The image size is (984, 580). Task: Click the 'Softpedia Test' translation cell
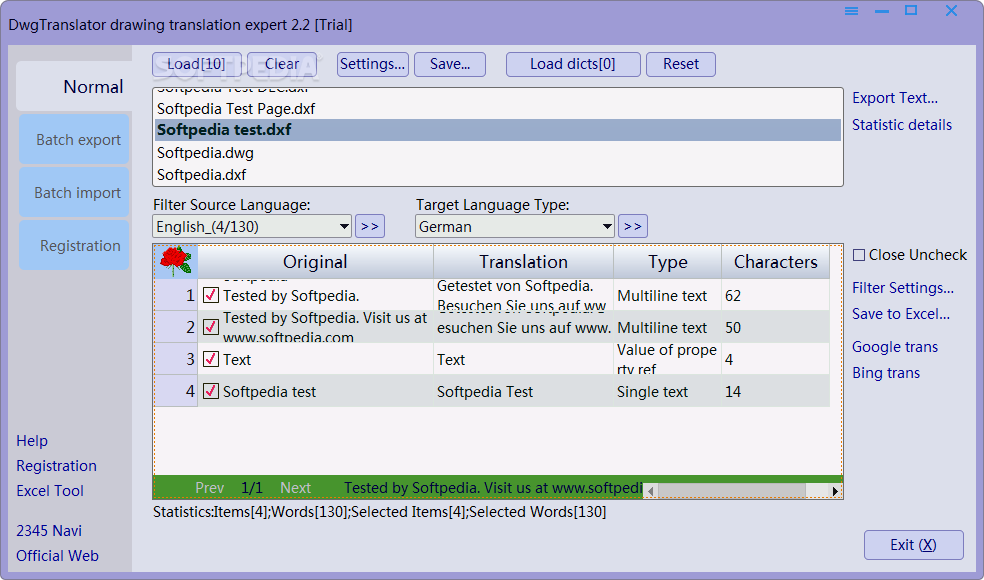pyautogui.click(x=523, y=391)
